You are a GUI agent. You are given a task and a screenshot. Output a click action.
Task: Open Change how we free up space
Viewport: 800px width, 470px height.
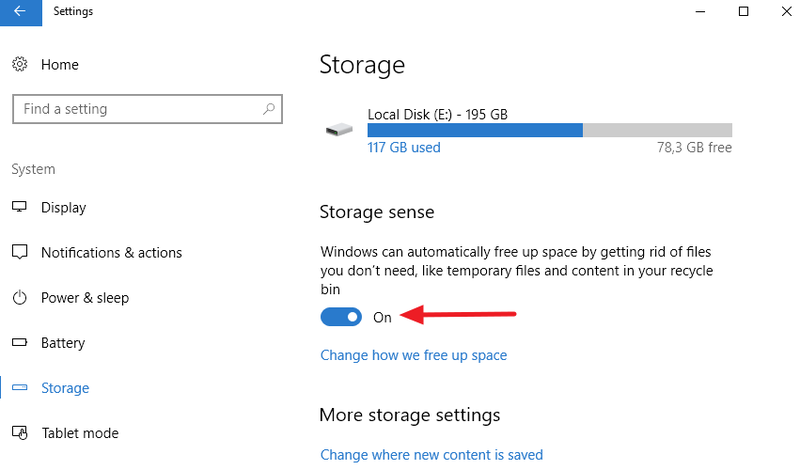click(413, 355)
